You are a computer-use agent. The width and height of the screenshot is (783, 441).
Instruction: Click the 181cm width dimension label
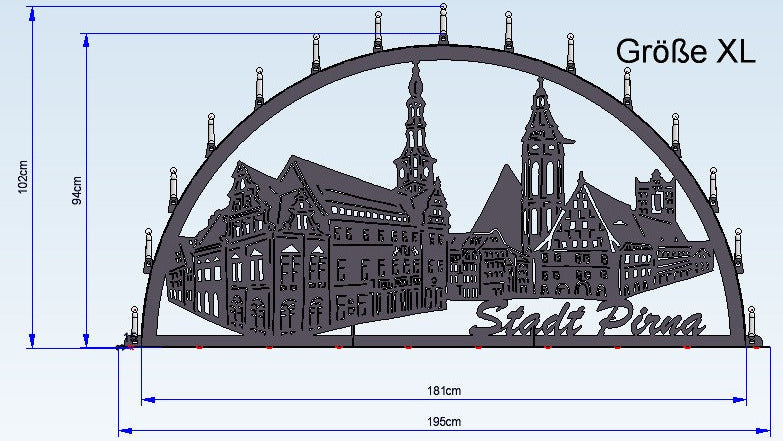tap(443, 390)
